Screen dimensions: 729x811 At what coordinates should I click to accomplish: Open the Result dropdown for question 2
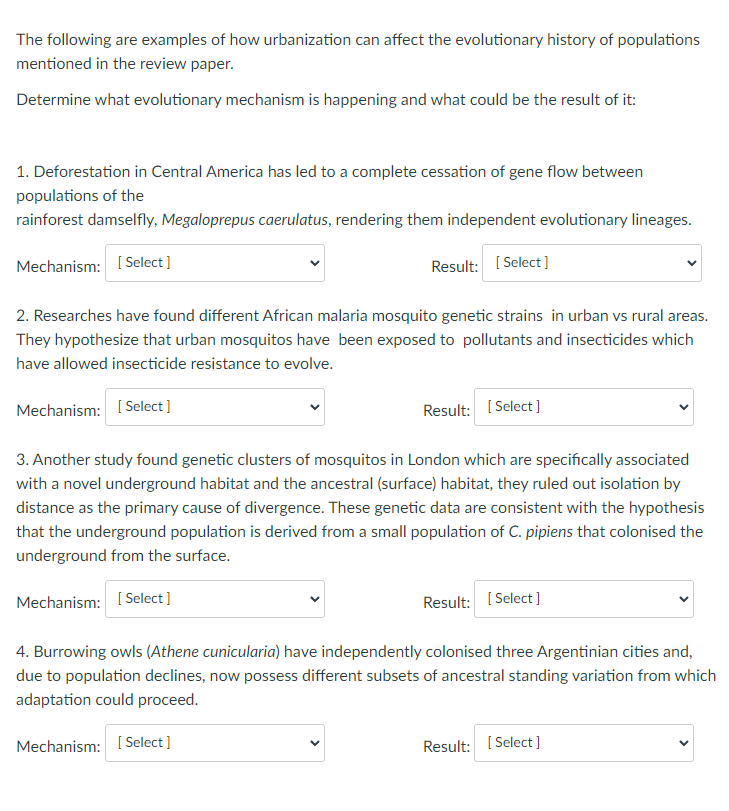coord(584,407)
